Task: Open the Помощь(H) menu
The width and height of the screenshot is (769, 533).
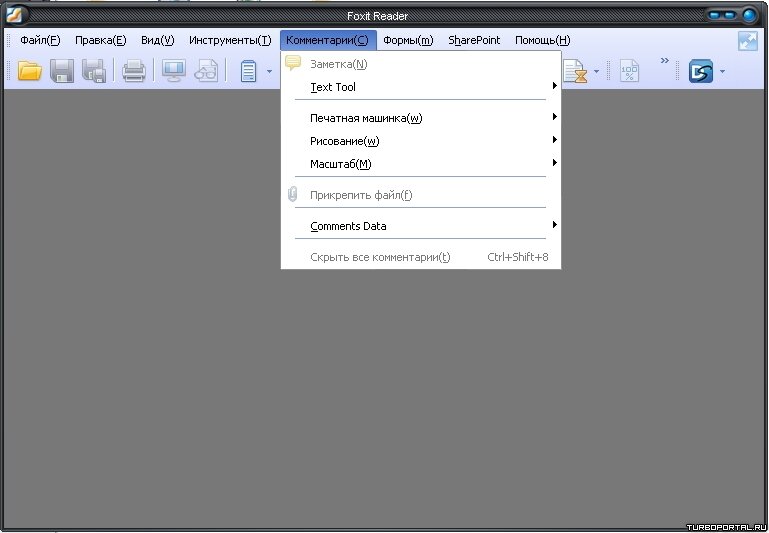Action: (x=542, y=40)
